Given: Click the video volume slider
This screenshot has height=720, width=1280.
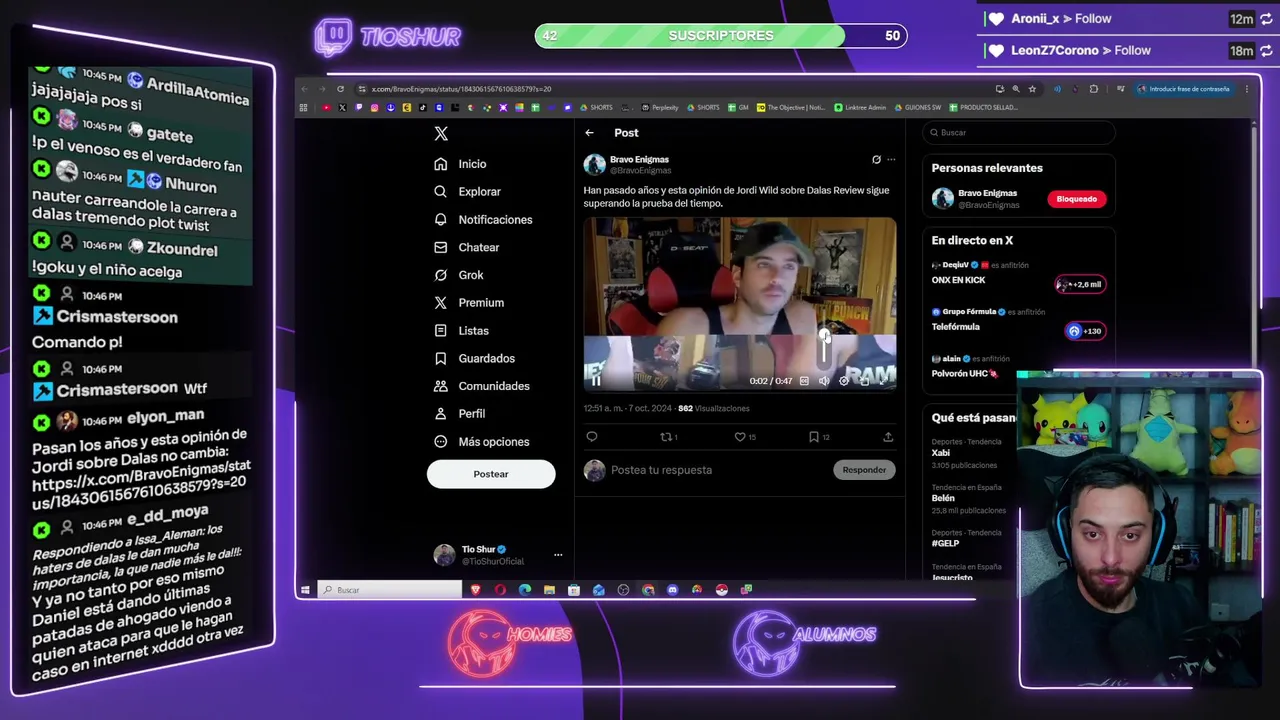Looking at the screenshot, I should tap(825, 347).
